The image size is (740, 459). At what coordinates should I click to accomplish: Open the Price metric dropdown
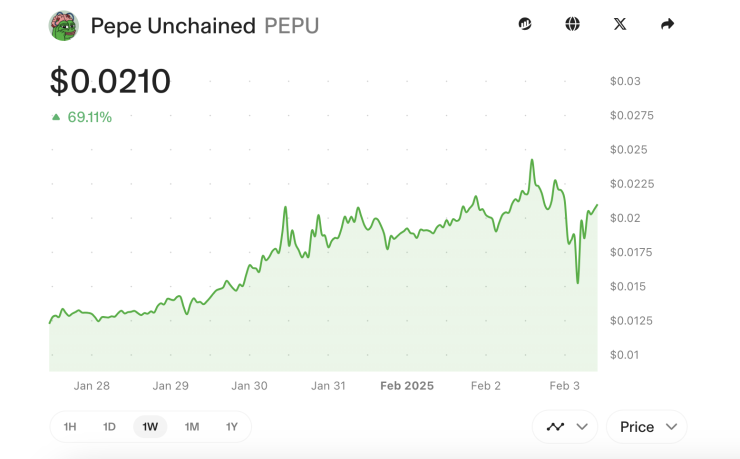coord(646,427)
